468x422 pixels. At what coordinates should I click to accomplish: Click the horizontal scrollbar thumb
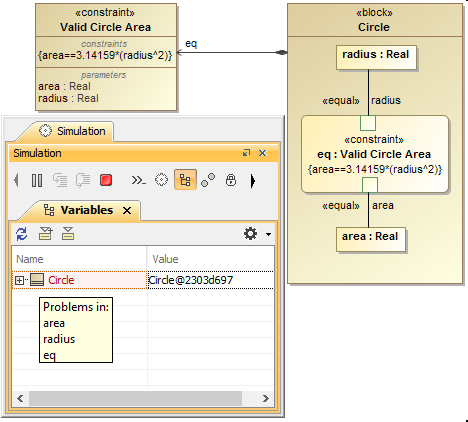click(x=135, y=398)
